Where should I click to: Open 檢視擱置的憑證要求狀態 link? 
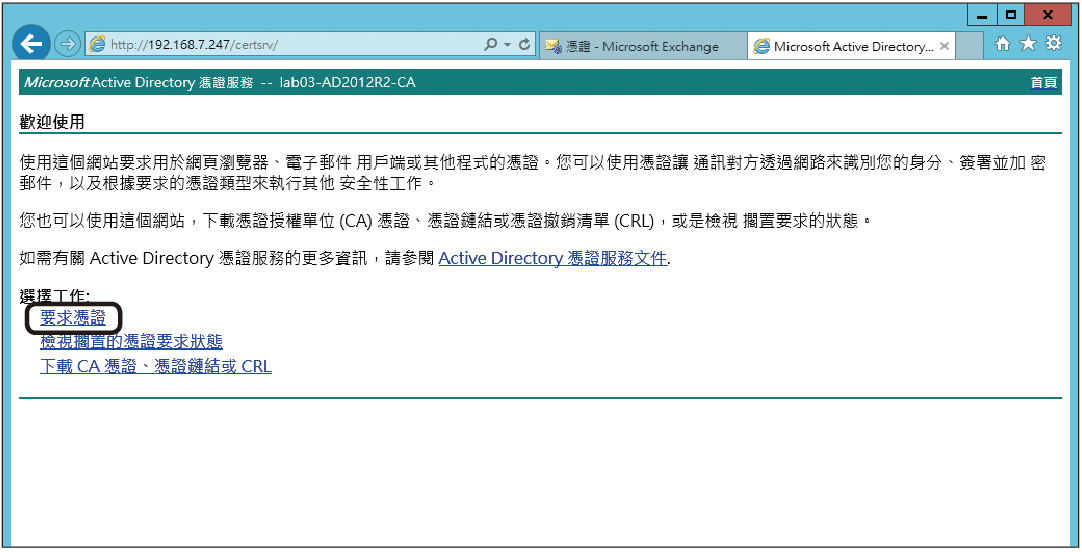pos(131,342)
